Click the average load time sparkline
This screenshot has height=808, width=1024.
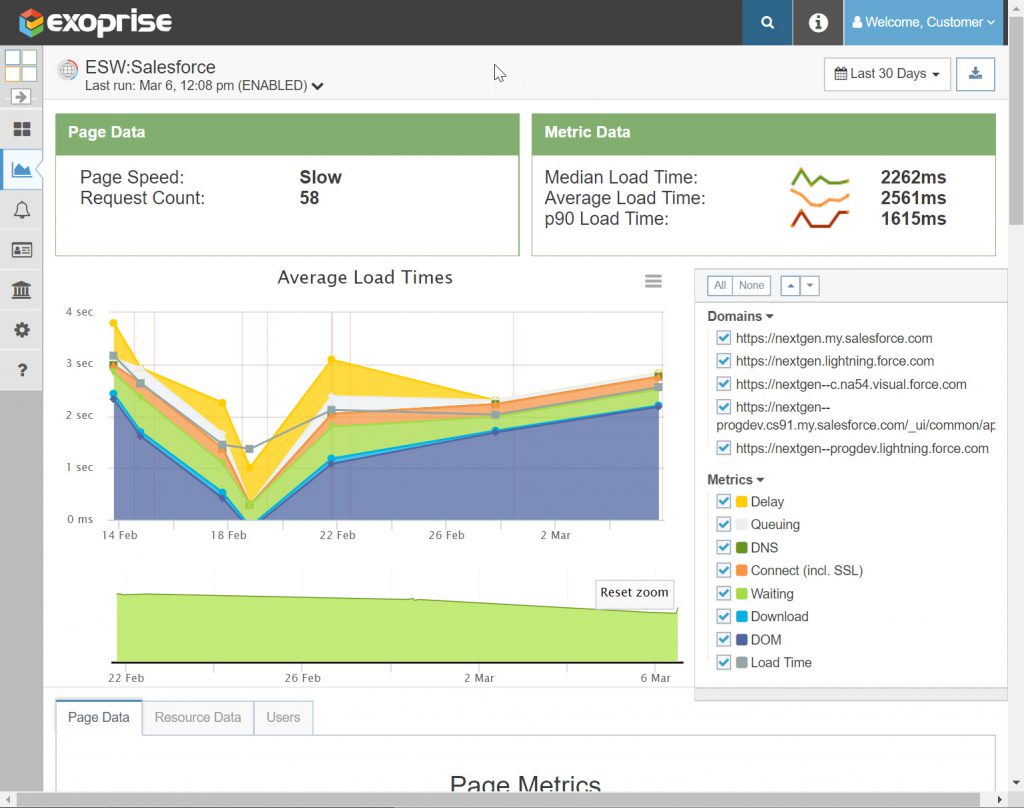pos(820,197)
